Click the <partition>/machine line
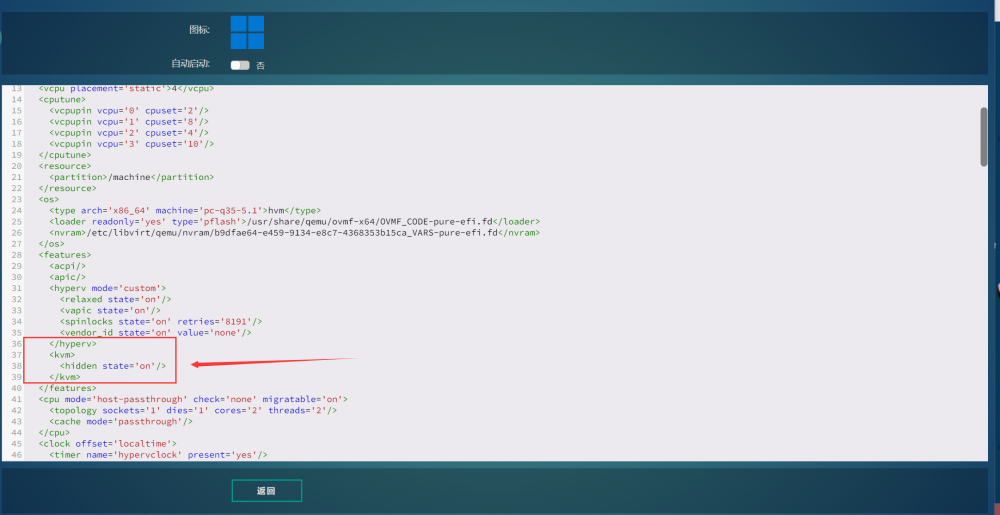The image size is (1000, 515). coord(131,177)
